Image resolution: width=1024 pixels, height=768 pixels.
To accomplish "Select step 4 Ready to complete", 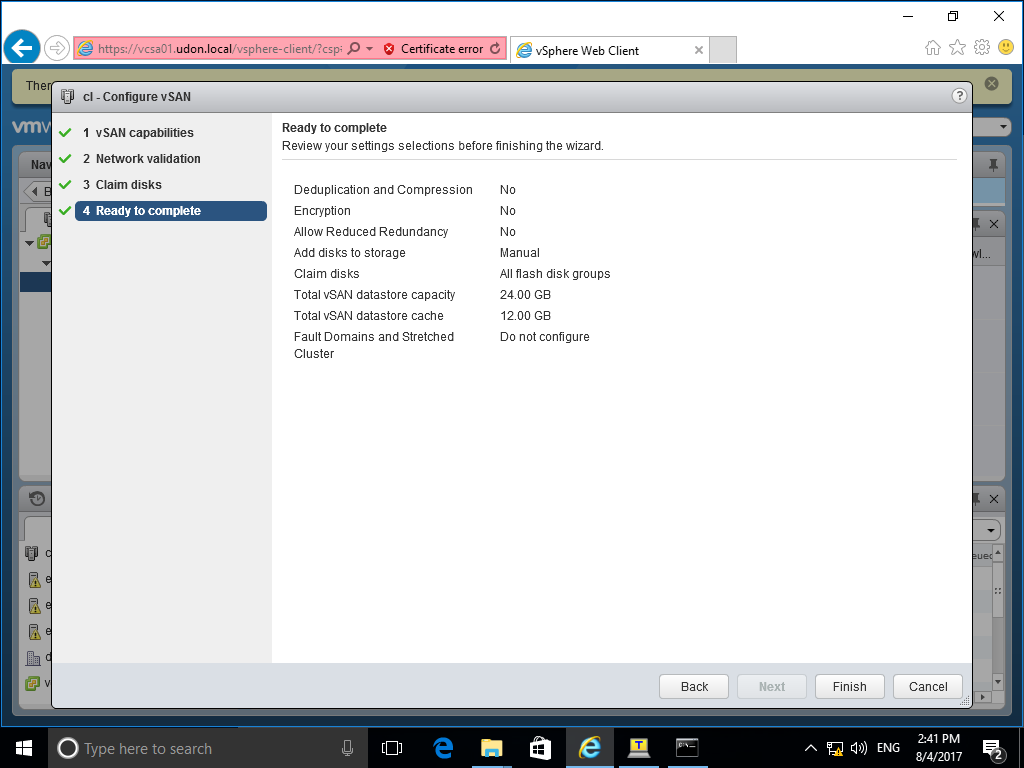I will coord(170,211).
